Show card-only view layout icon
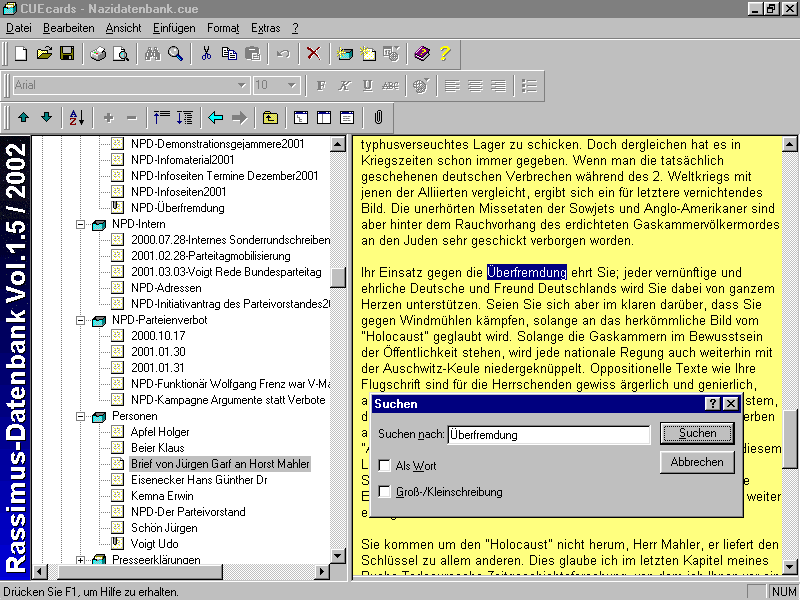This screenshot has height=600, width=800. [x=347, y=118]
